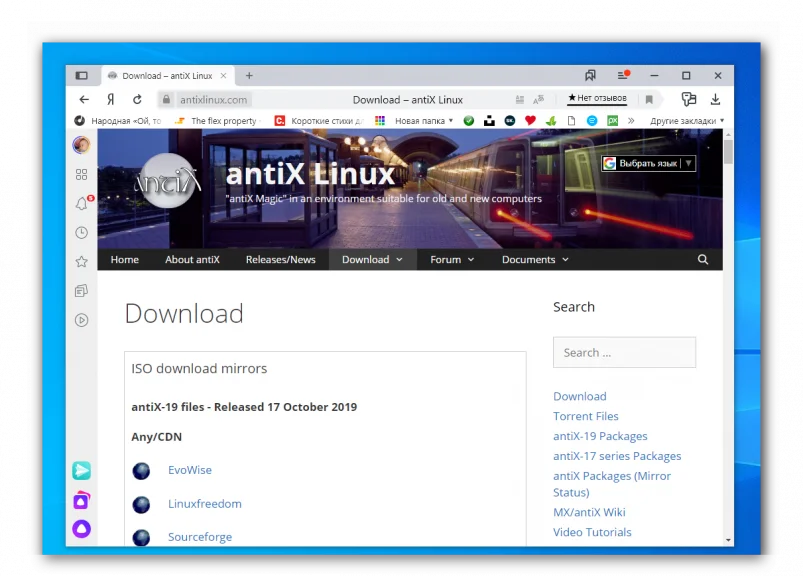803x576 pixels.
Task: Open Torrent Files sidebar link
Action: (x=585, y=416)
